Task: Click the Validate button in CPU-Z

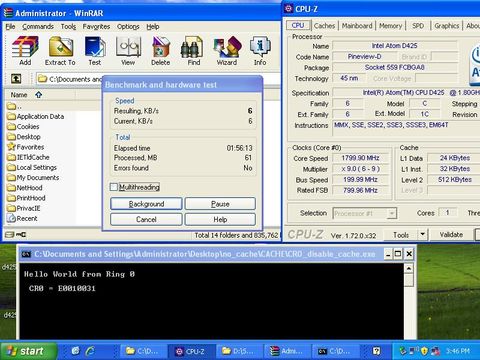Action: tap(451, 235)
